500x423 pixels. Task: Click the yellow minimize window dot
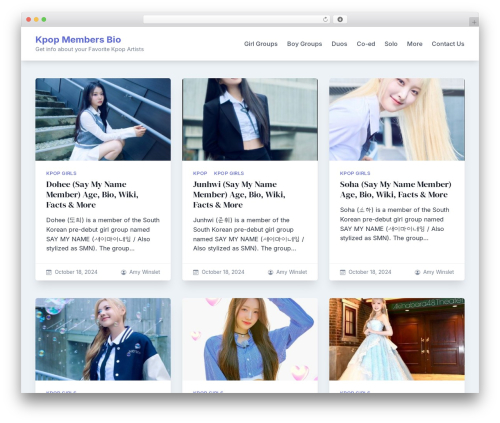[36, 19]
